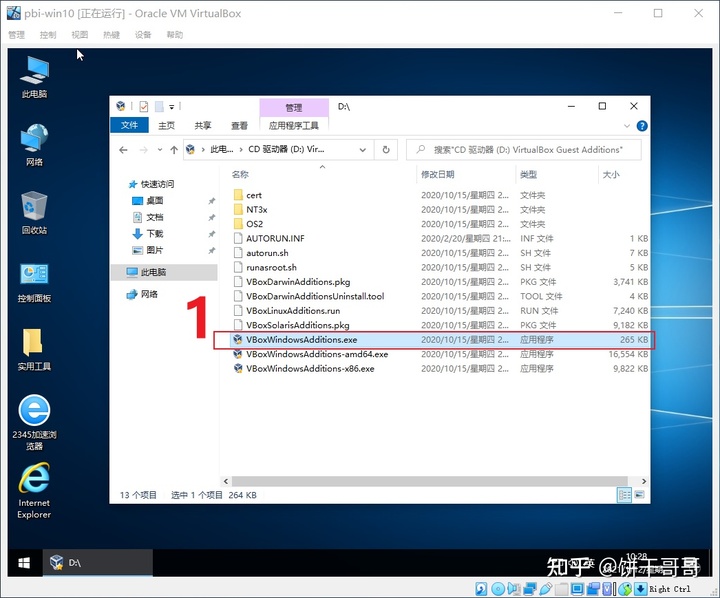Click the display status icon in VirtualBox

coord(577,588)
